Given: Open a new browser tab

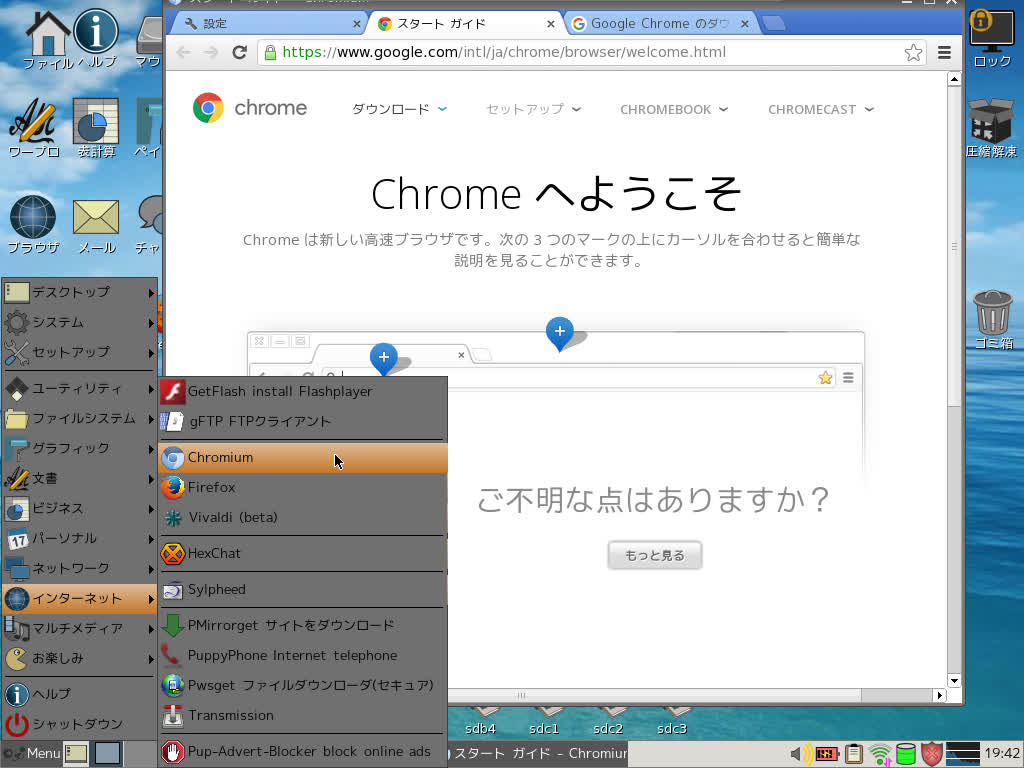Looking at the screenshot, I should click(x=774, y=24).
